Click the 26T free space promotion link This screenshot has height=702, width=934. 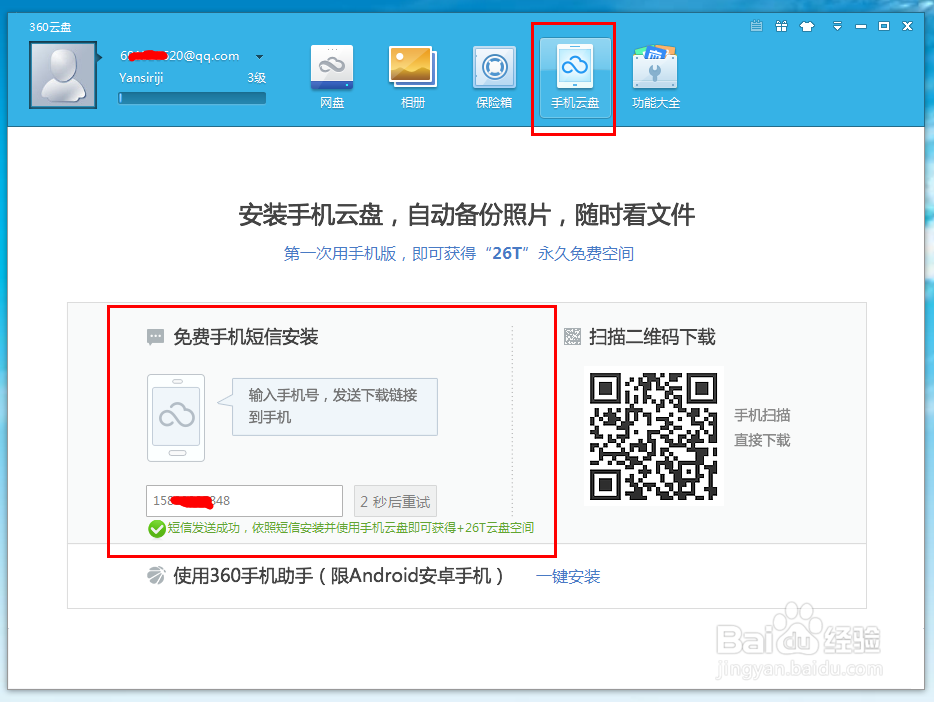[458, 254]
